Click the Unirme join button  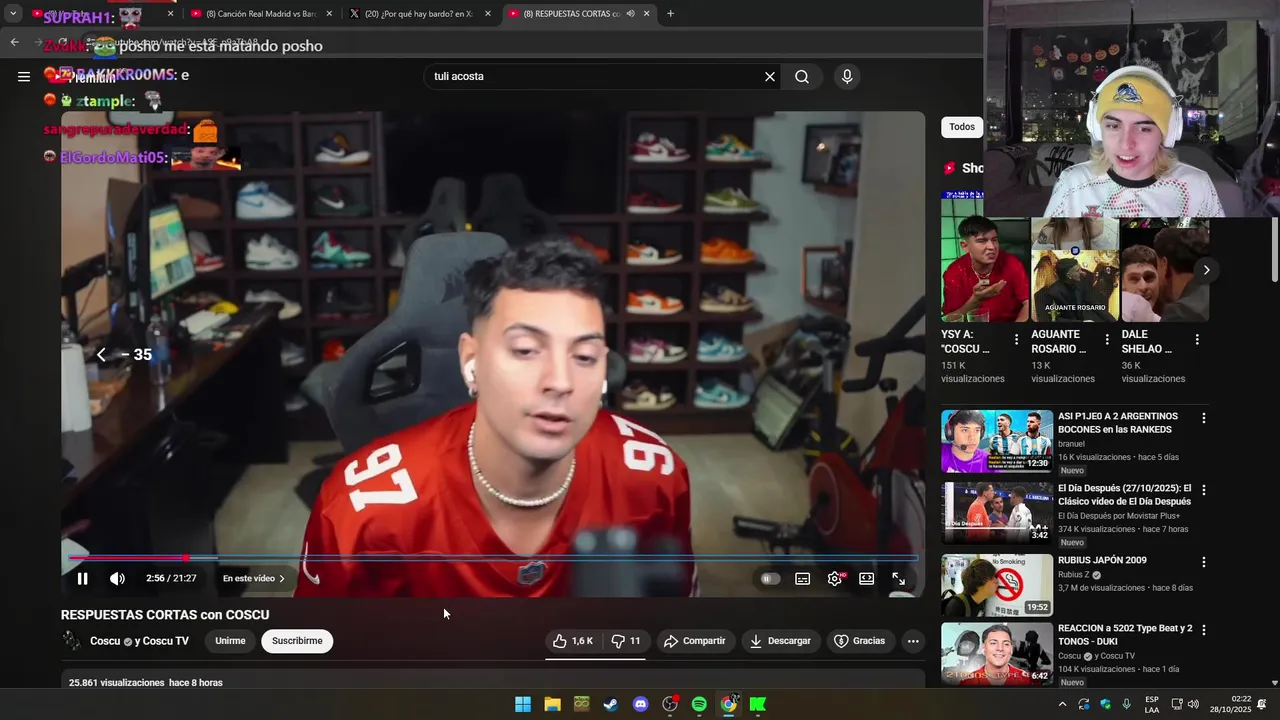pyautogui.click(x=230, y=641)
